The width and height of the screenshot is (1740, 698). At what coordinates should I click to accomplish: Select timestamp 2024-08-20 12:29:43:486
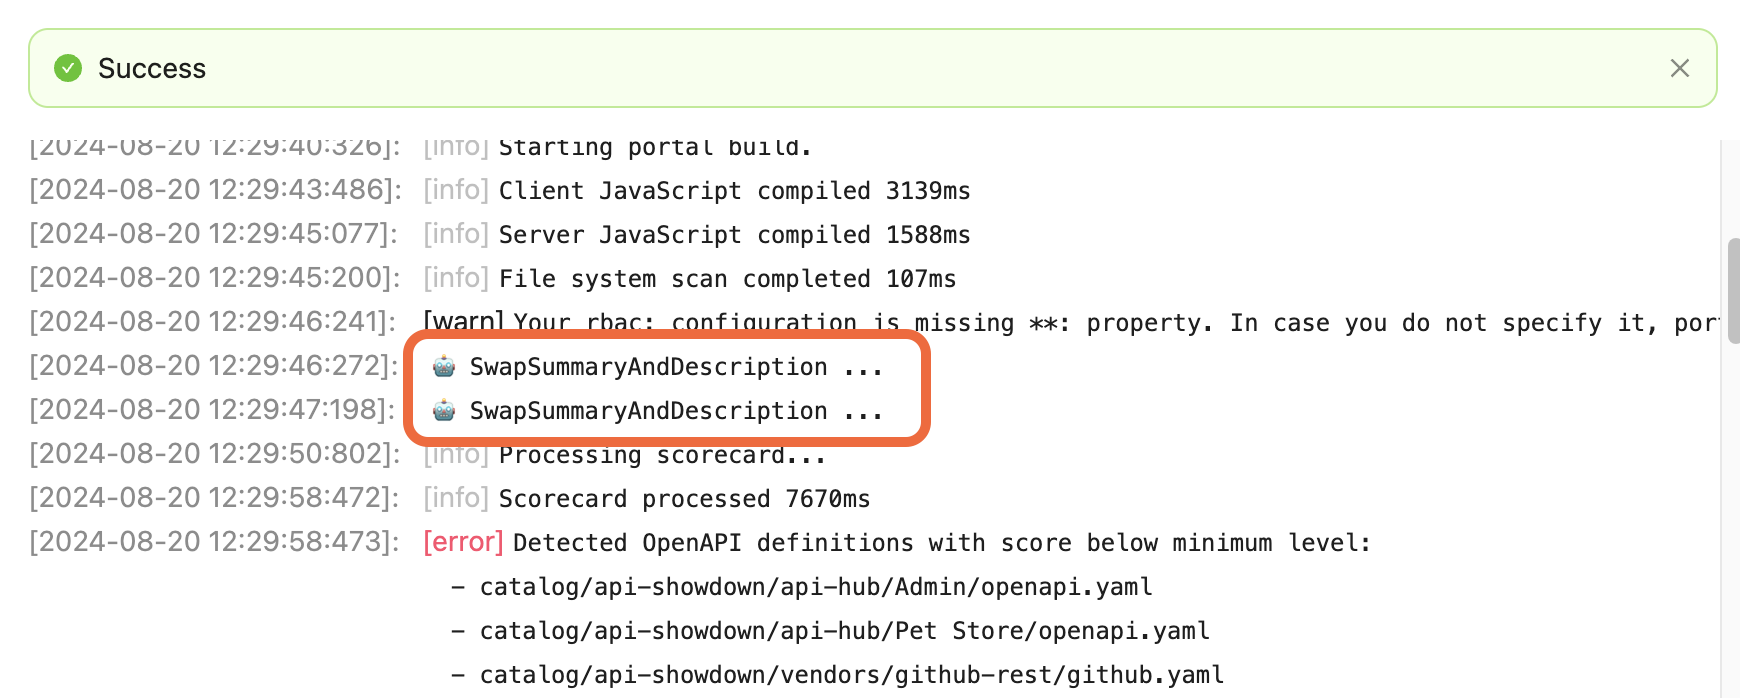[x=215, y=190]
